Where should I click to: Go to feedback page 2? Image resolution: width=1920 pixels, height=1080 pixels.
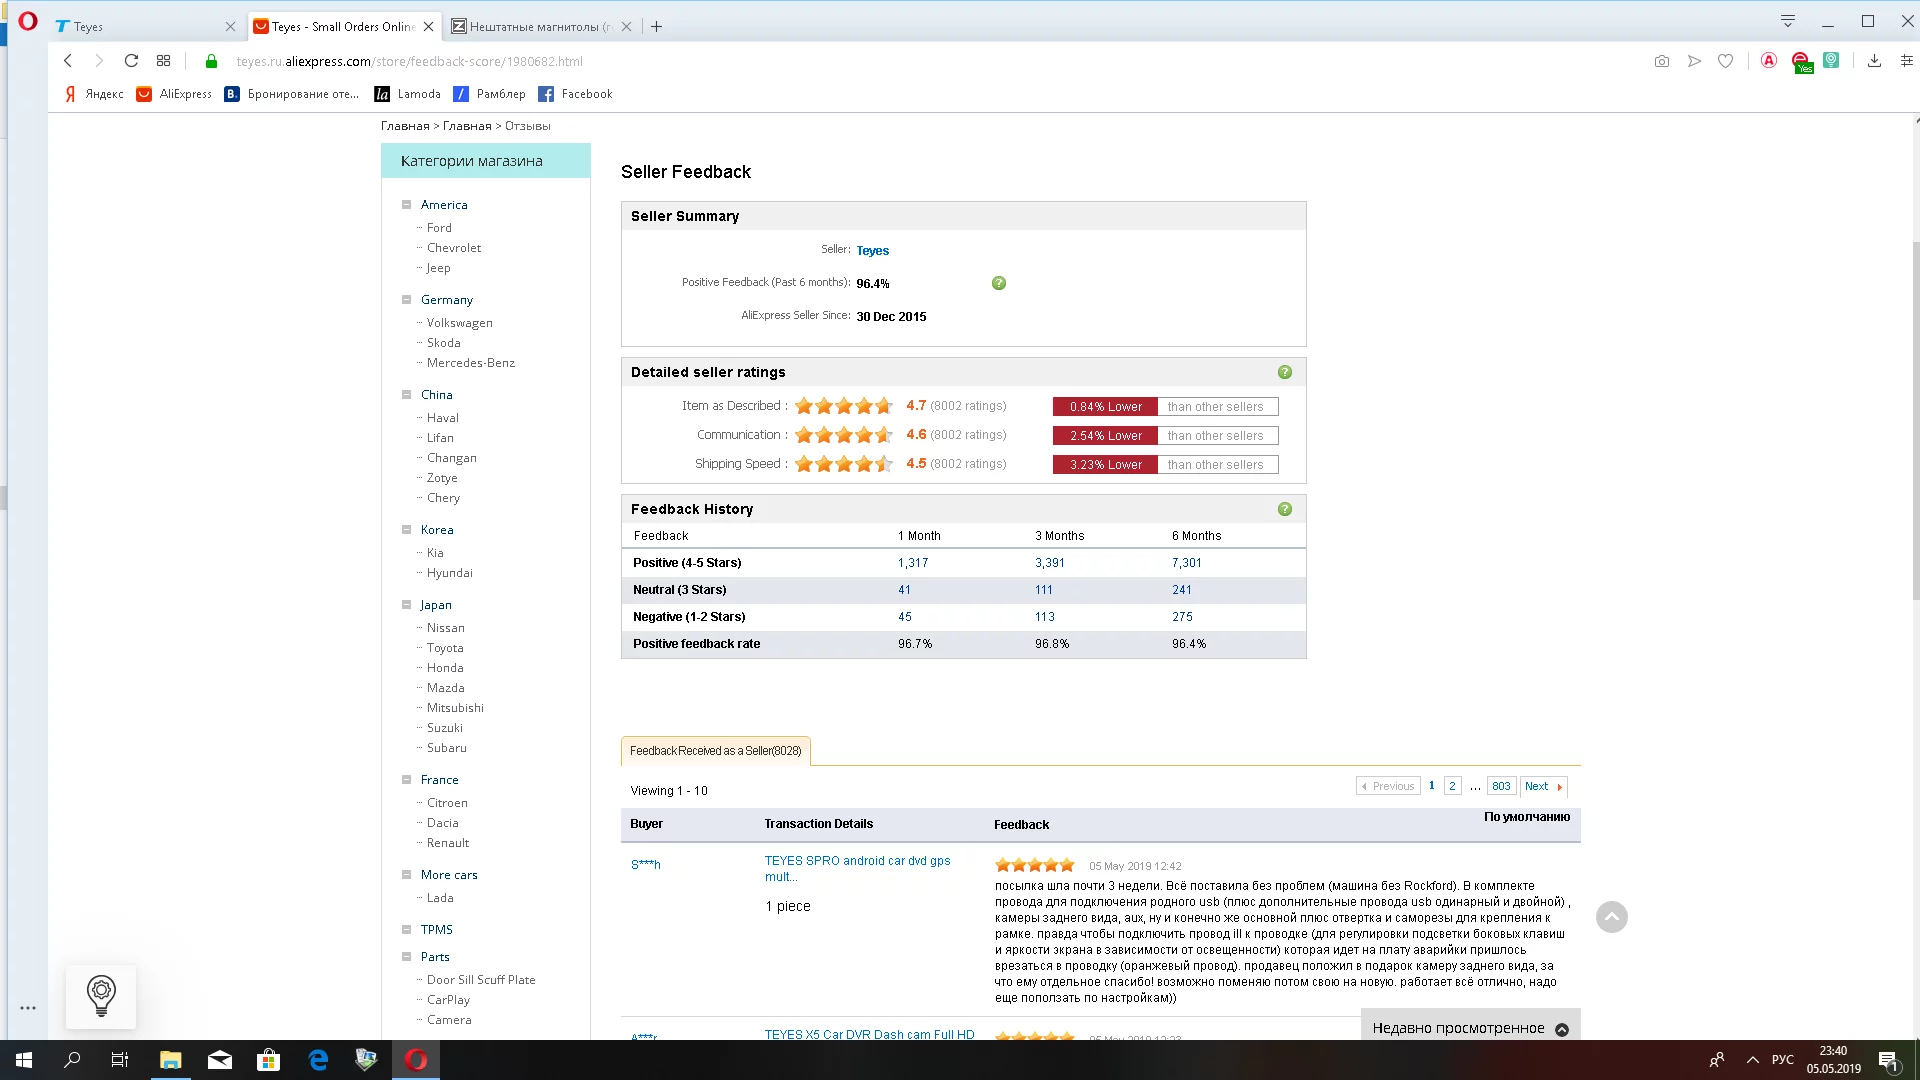point(1453,786)
